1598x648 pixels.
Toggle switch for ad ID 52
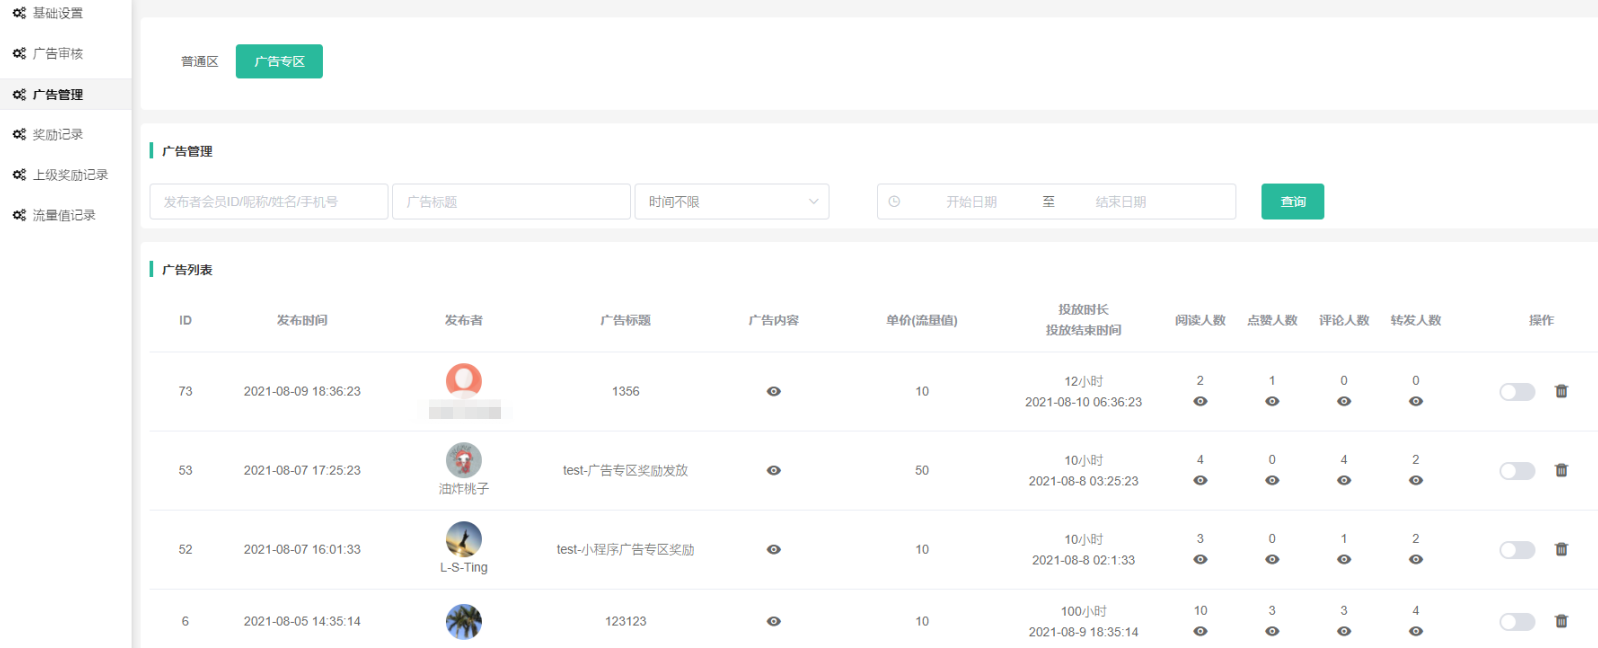click(x=1516, y=550)
